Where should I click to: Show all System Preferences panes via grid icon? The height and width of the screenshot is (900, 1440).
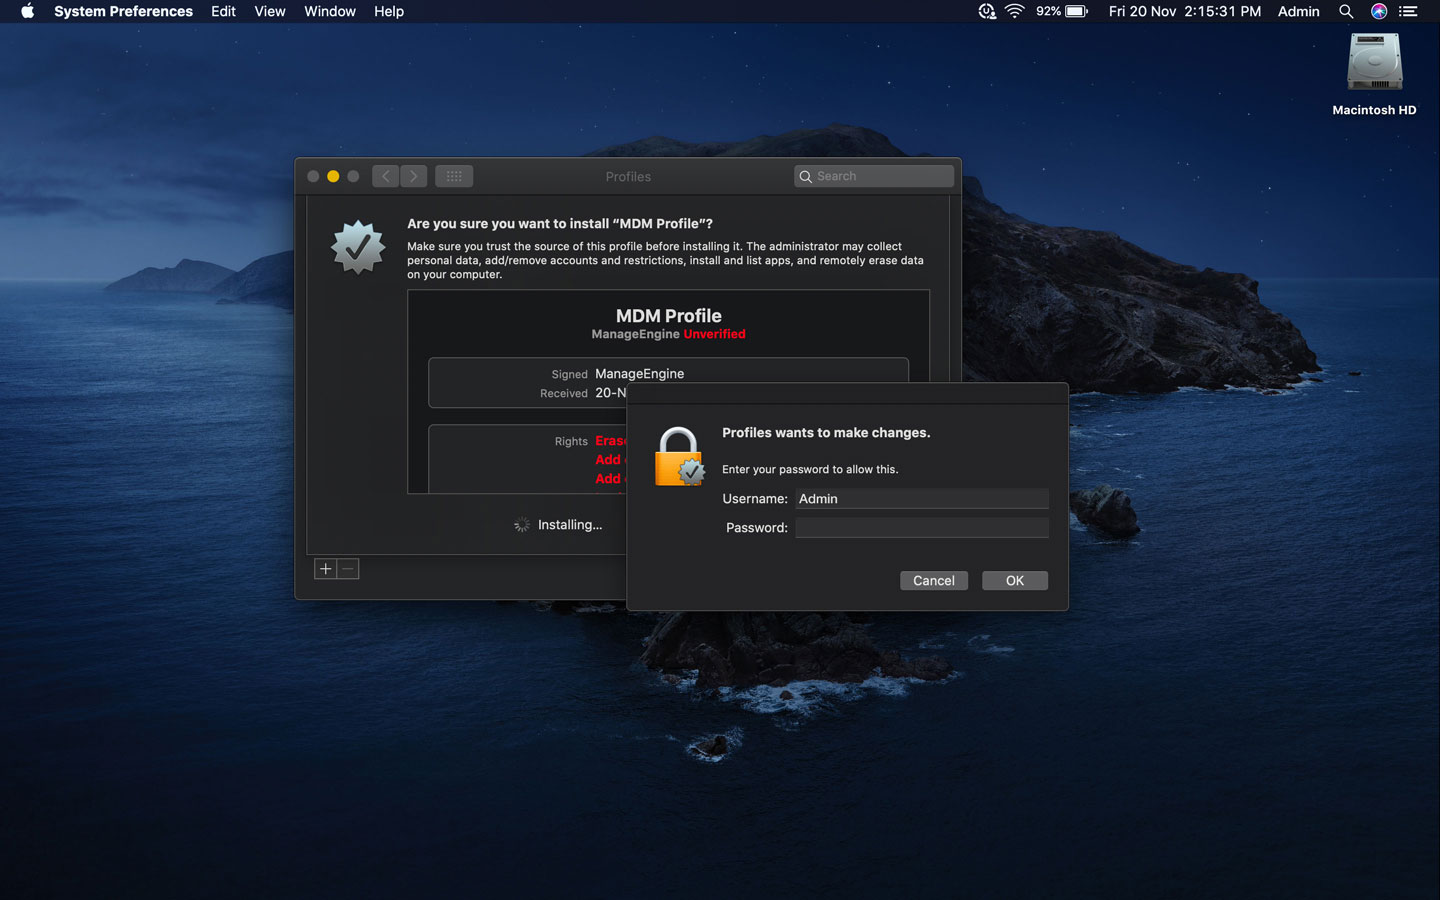tap(454, 175)
